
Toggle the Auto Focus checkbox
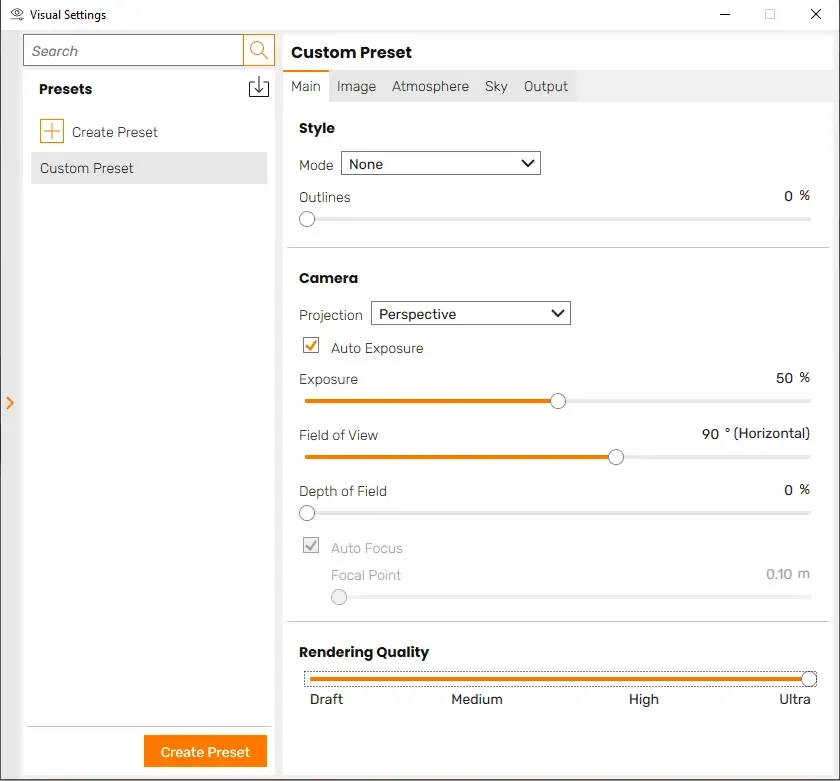click(x=311, y=547)
